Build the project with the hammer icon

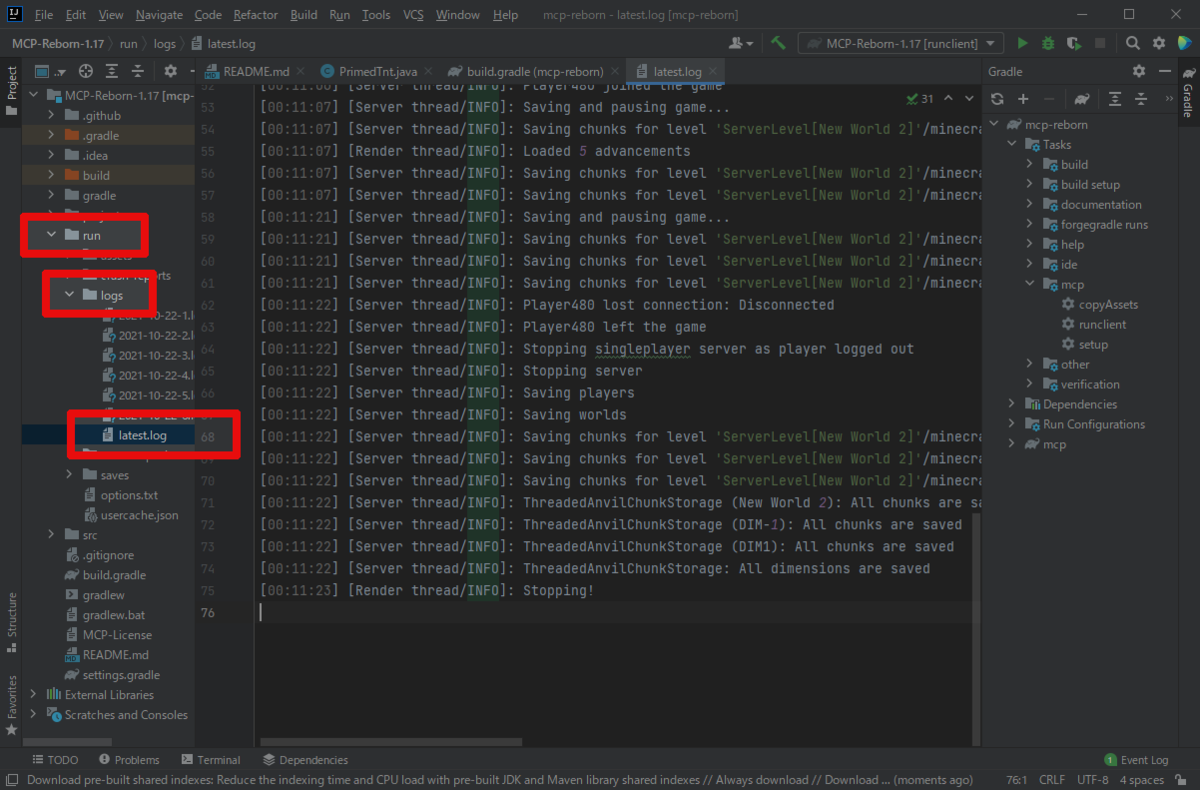pyautogui.click(x=778, y=43)
